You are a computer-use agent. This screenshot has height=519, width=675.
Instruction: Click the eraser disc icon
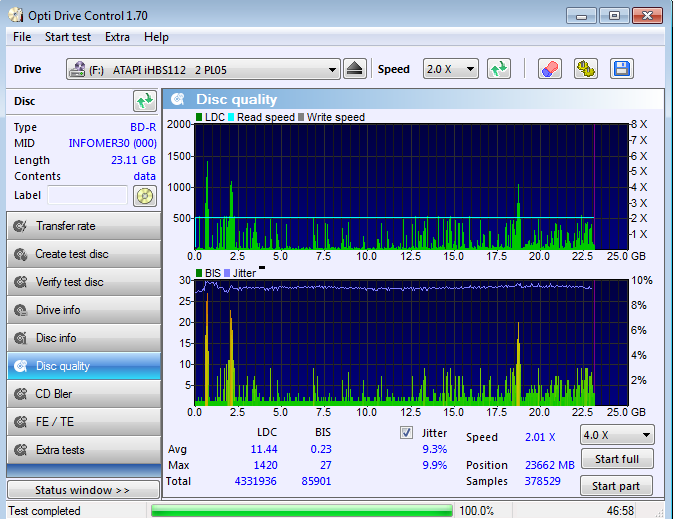[550, 69]
